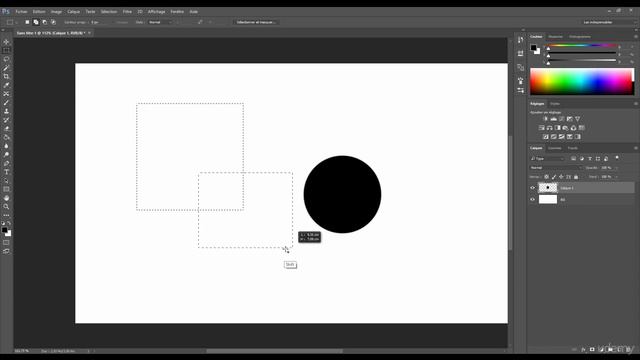Open the Opacity value dropdown
The image size is (640, 360).
click(616, 168)
